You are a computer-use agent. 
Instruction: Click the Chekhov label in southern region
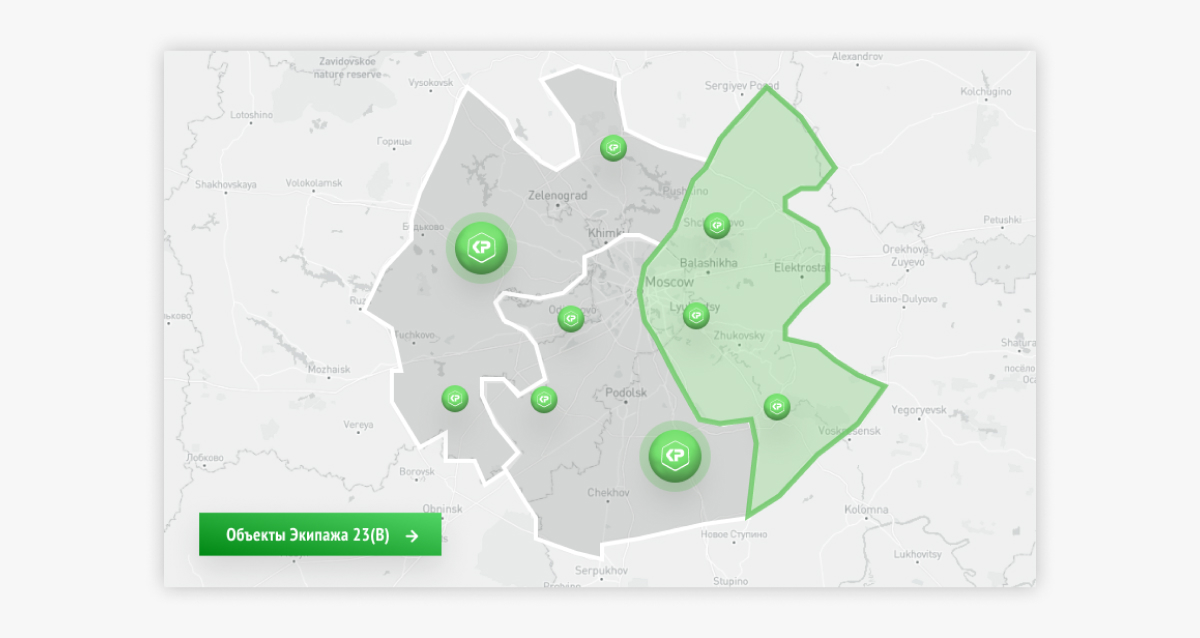(608, 493)
